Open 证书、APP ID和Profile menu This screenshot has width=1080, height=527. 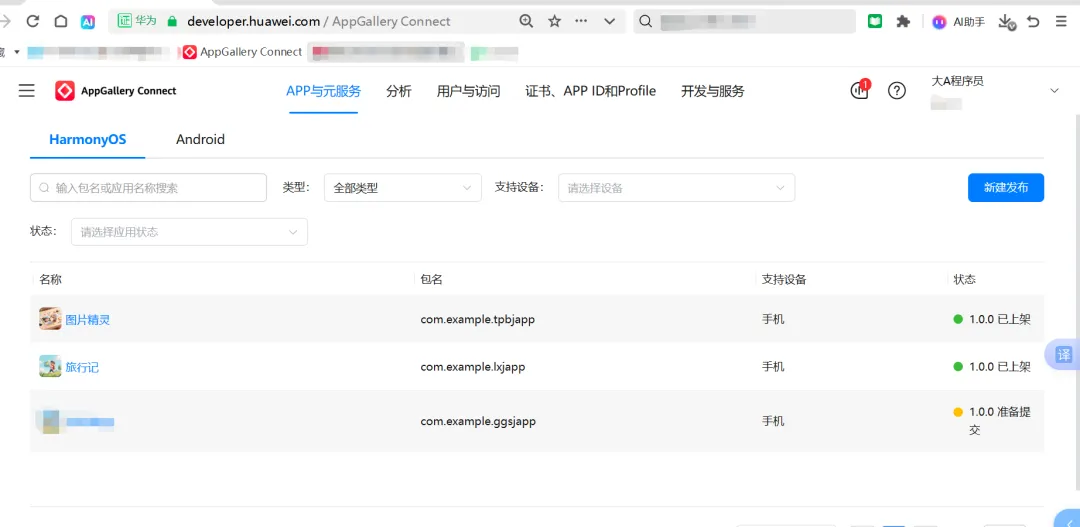pos(590,91)
